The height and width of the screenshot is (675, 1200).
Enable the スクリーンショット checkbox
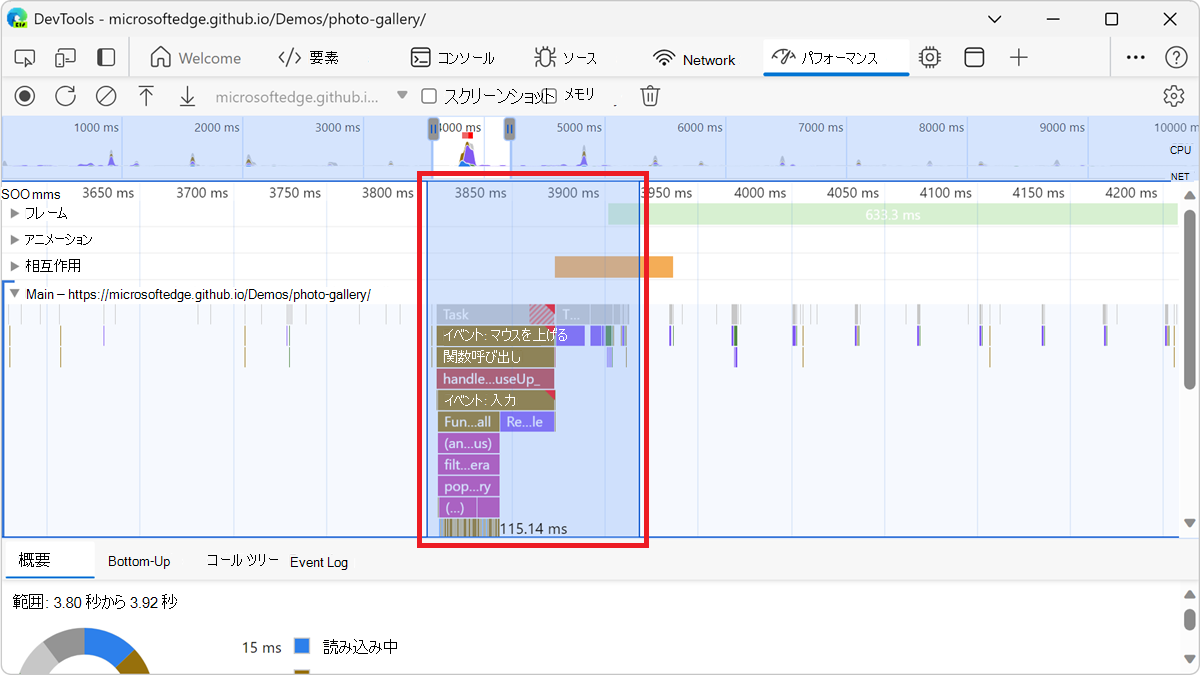(x=428, y=95)
